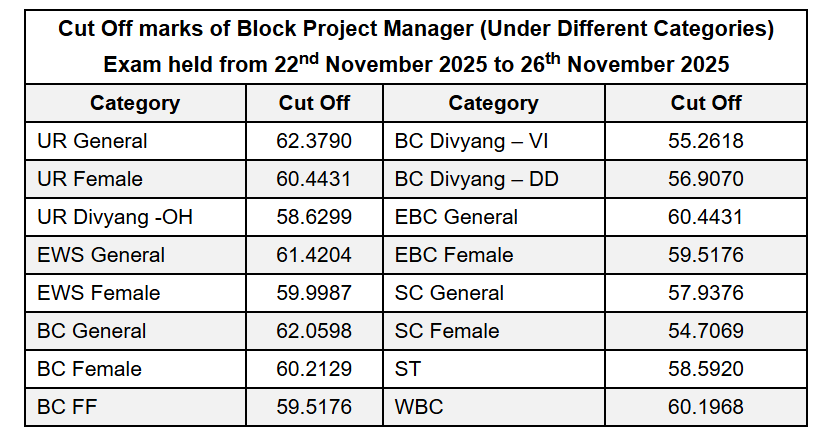Select the EWS General category cell

click(x=100, y=255)
